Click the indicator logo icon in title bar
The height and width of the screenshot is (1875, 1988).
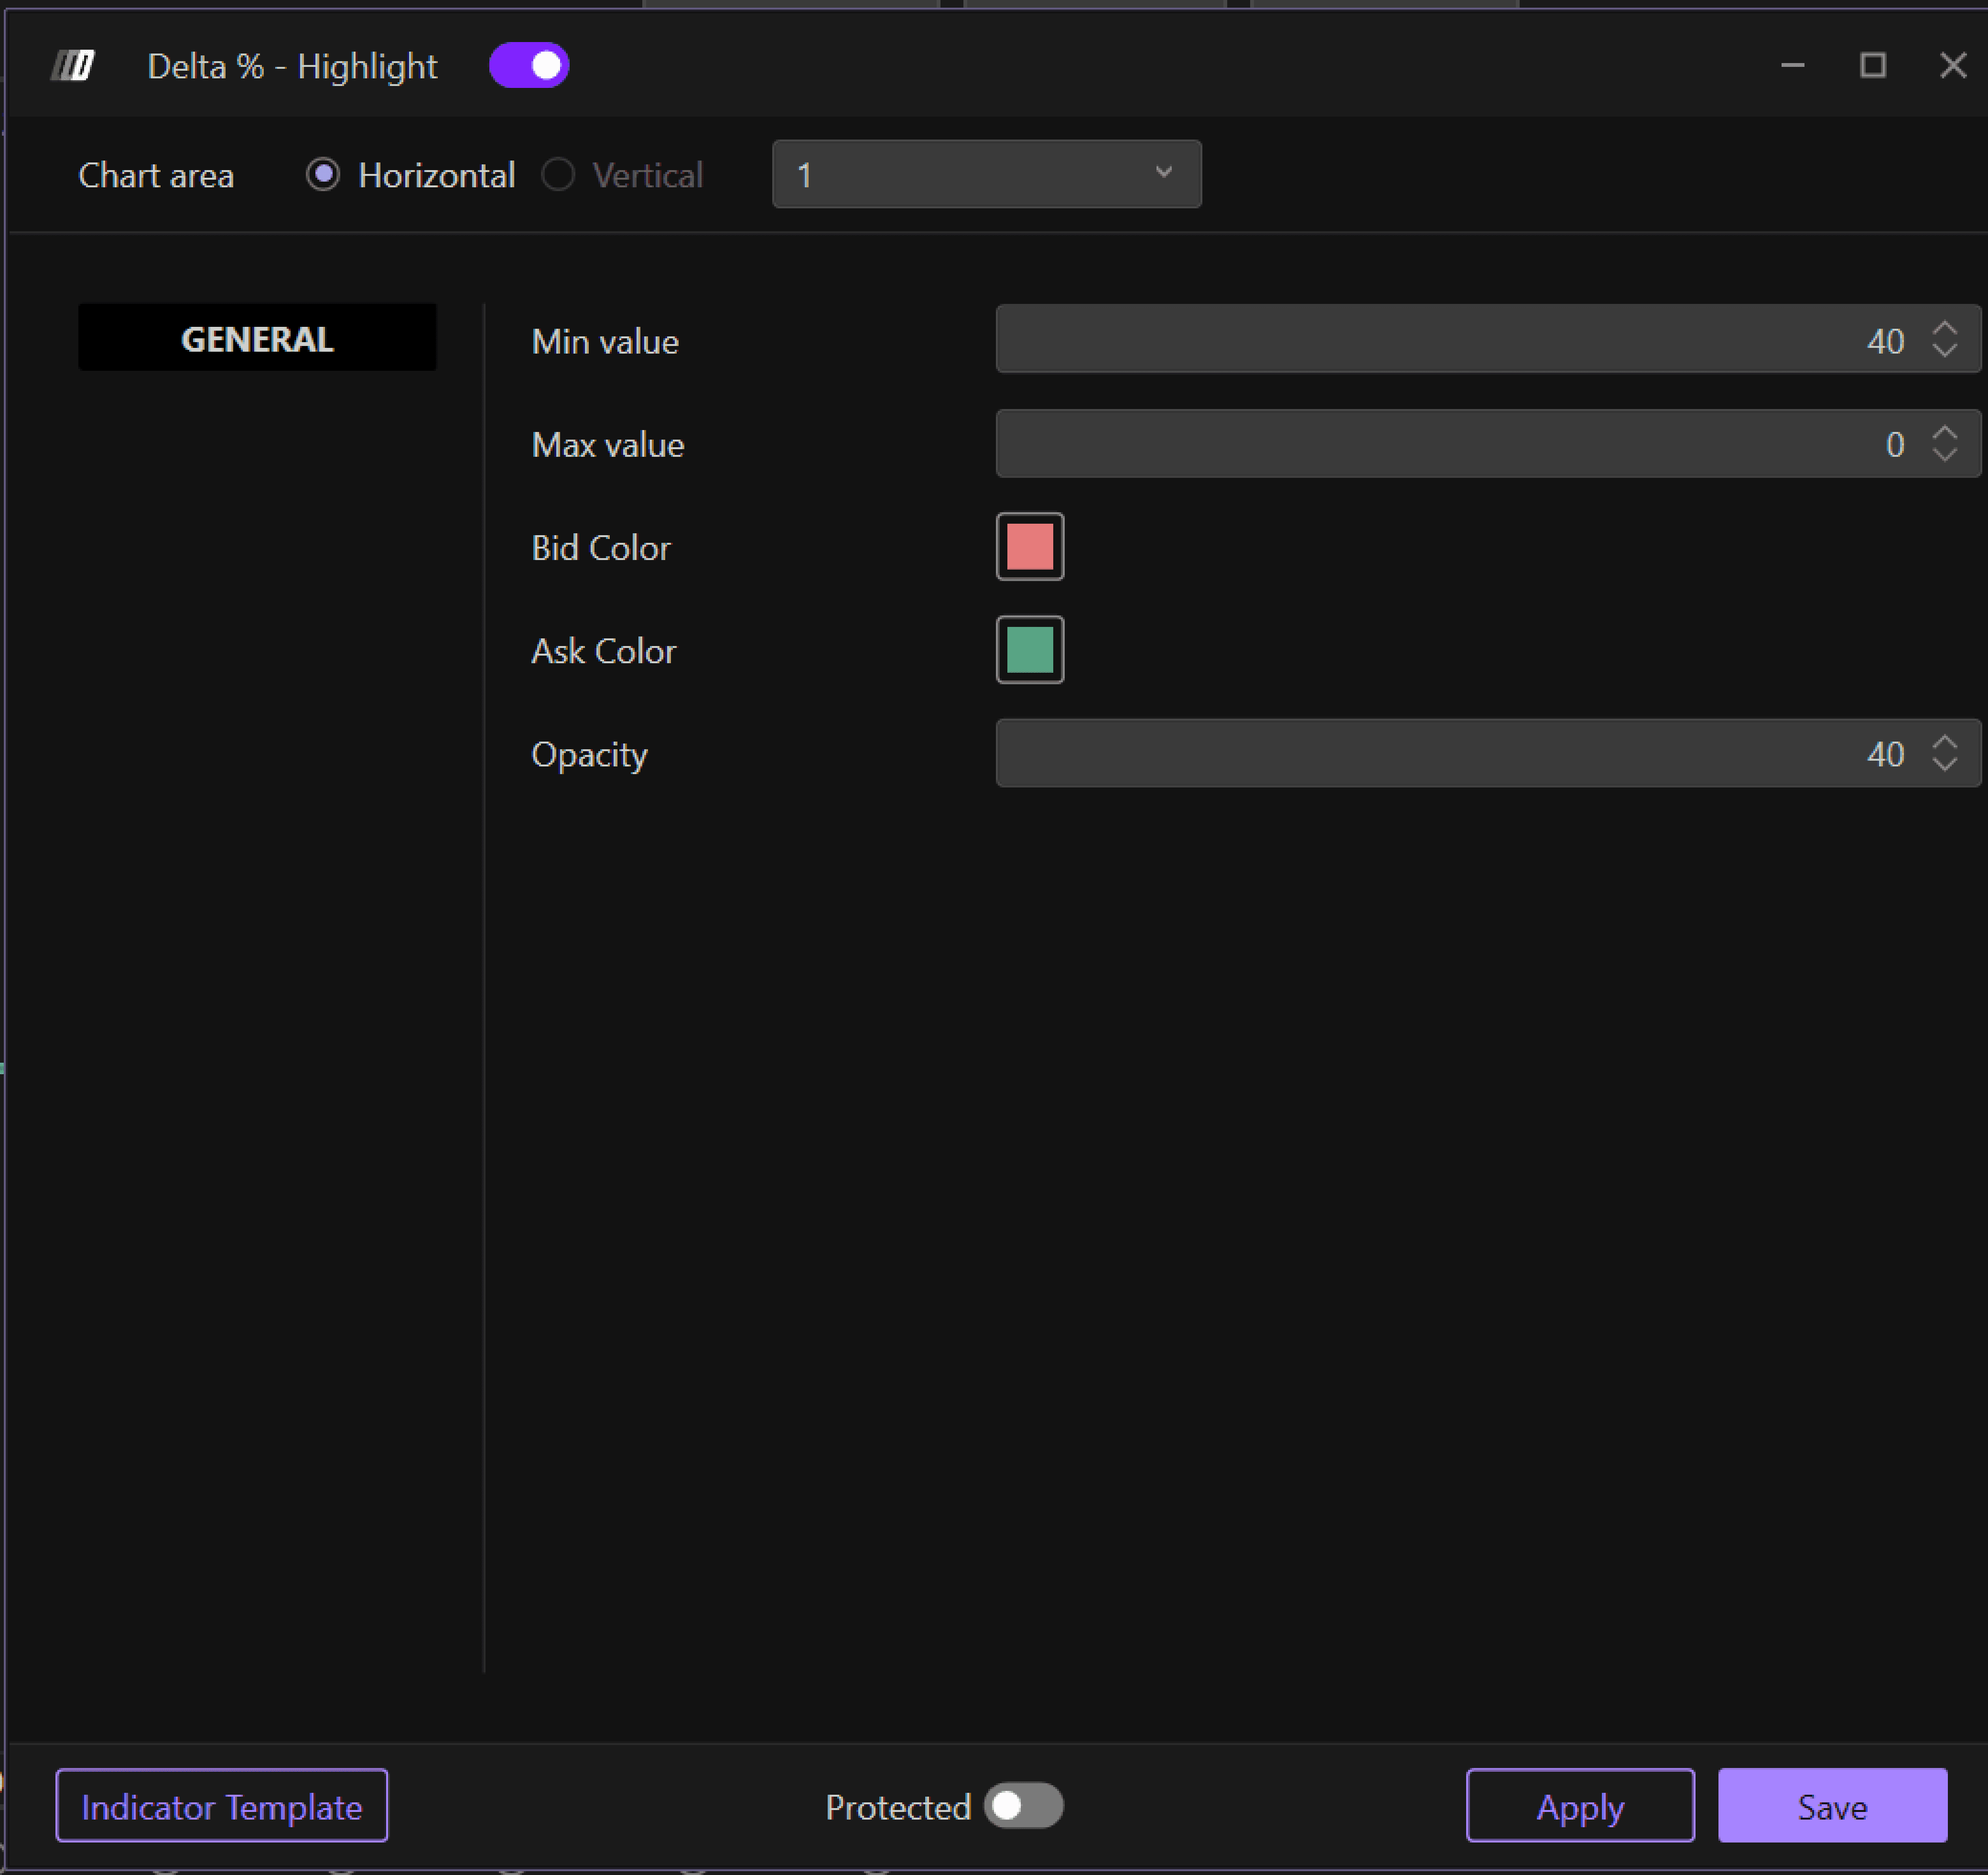click(73, 66)
